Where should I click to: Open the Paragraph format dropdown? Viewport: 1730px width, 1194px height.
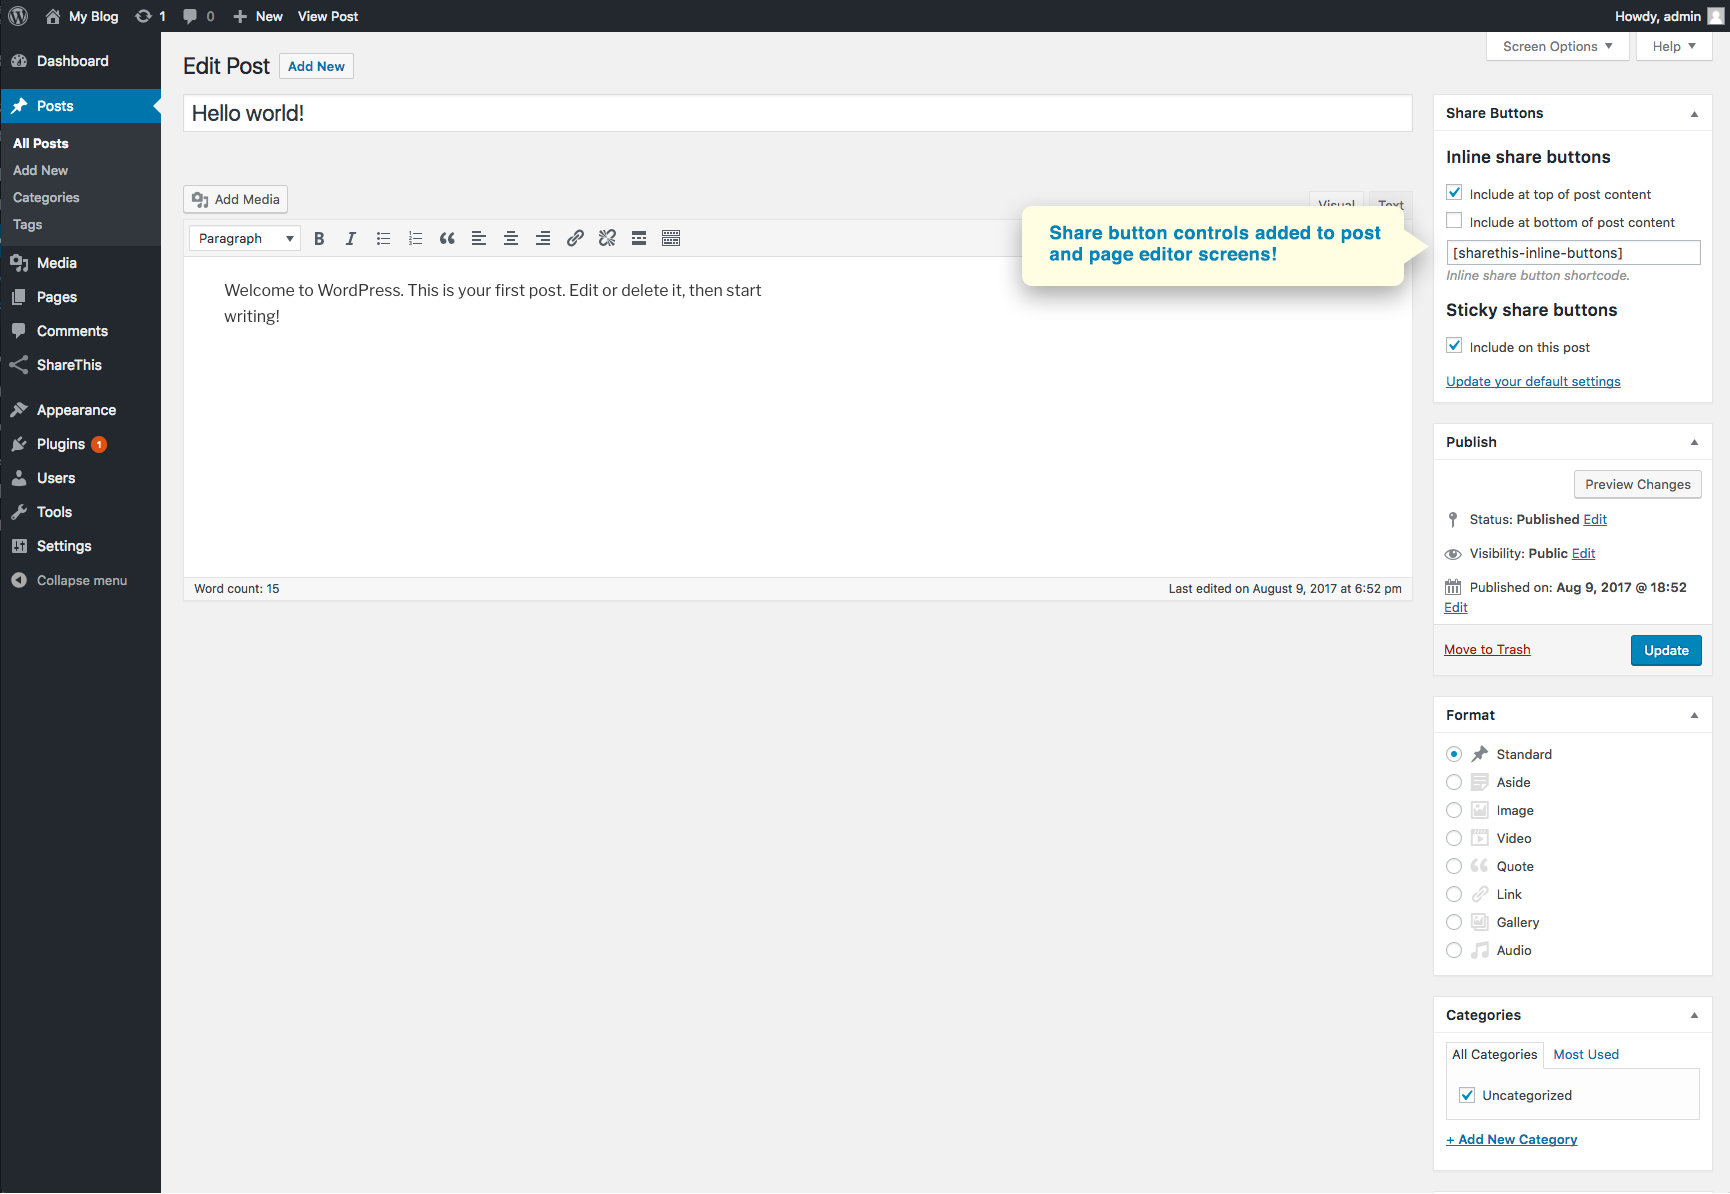[x=245, y=238]
